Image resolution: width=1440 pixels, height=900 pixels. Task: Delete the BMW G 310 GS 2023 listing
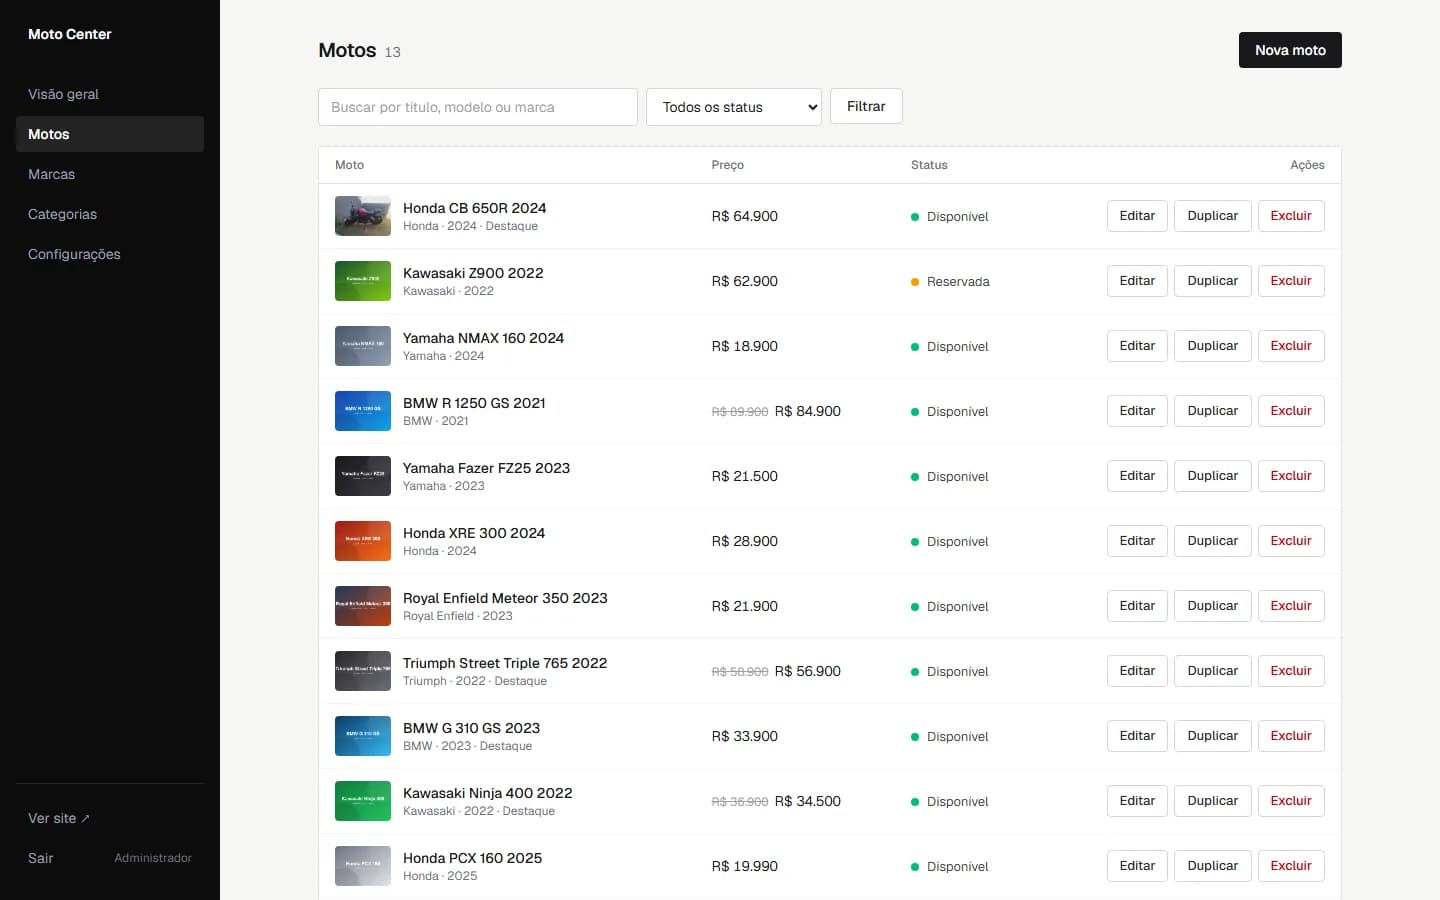(x=1291, y=736)
